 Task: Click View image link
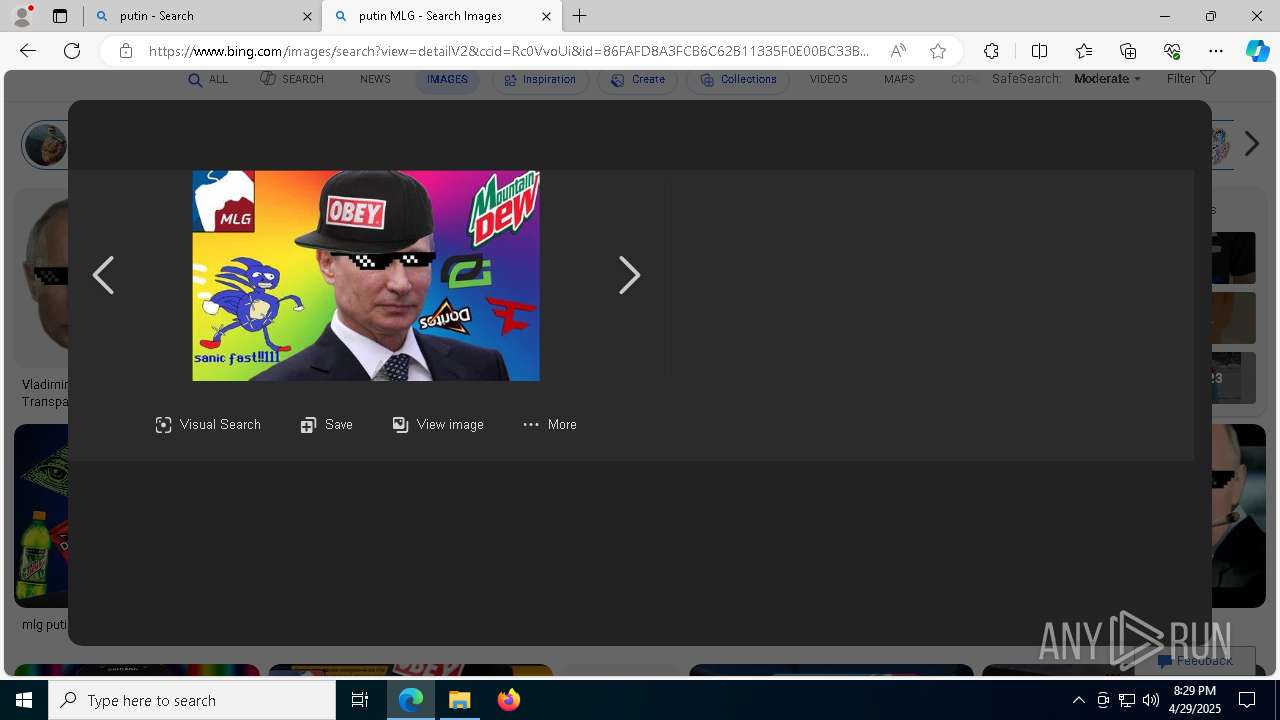tap(438, 425)
